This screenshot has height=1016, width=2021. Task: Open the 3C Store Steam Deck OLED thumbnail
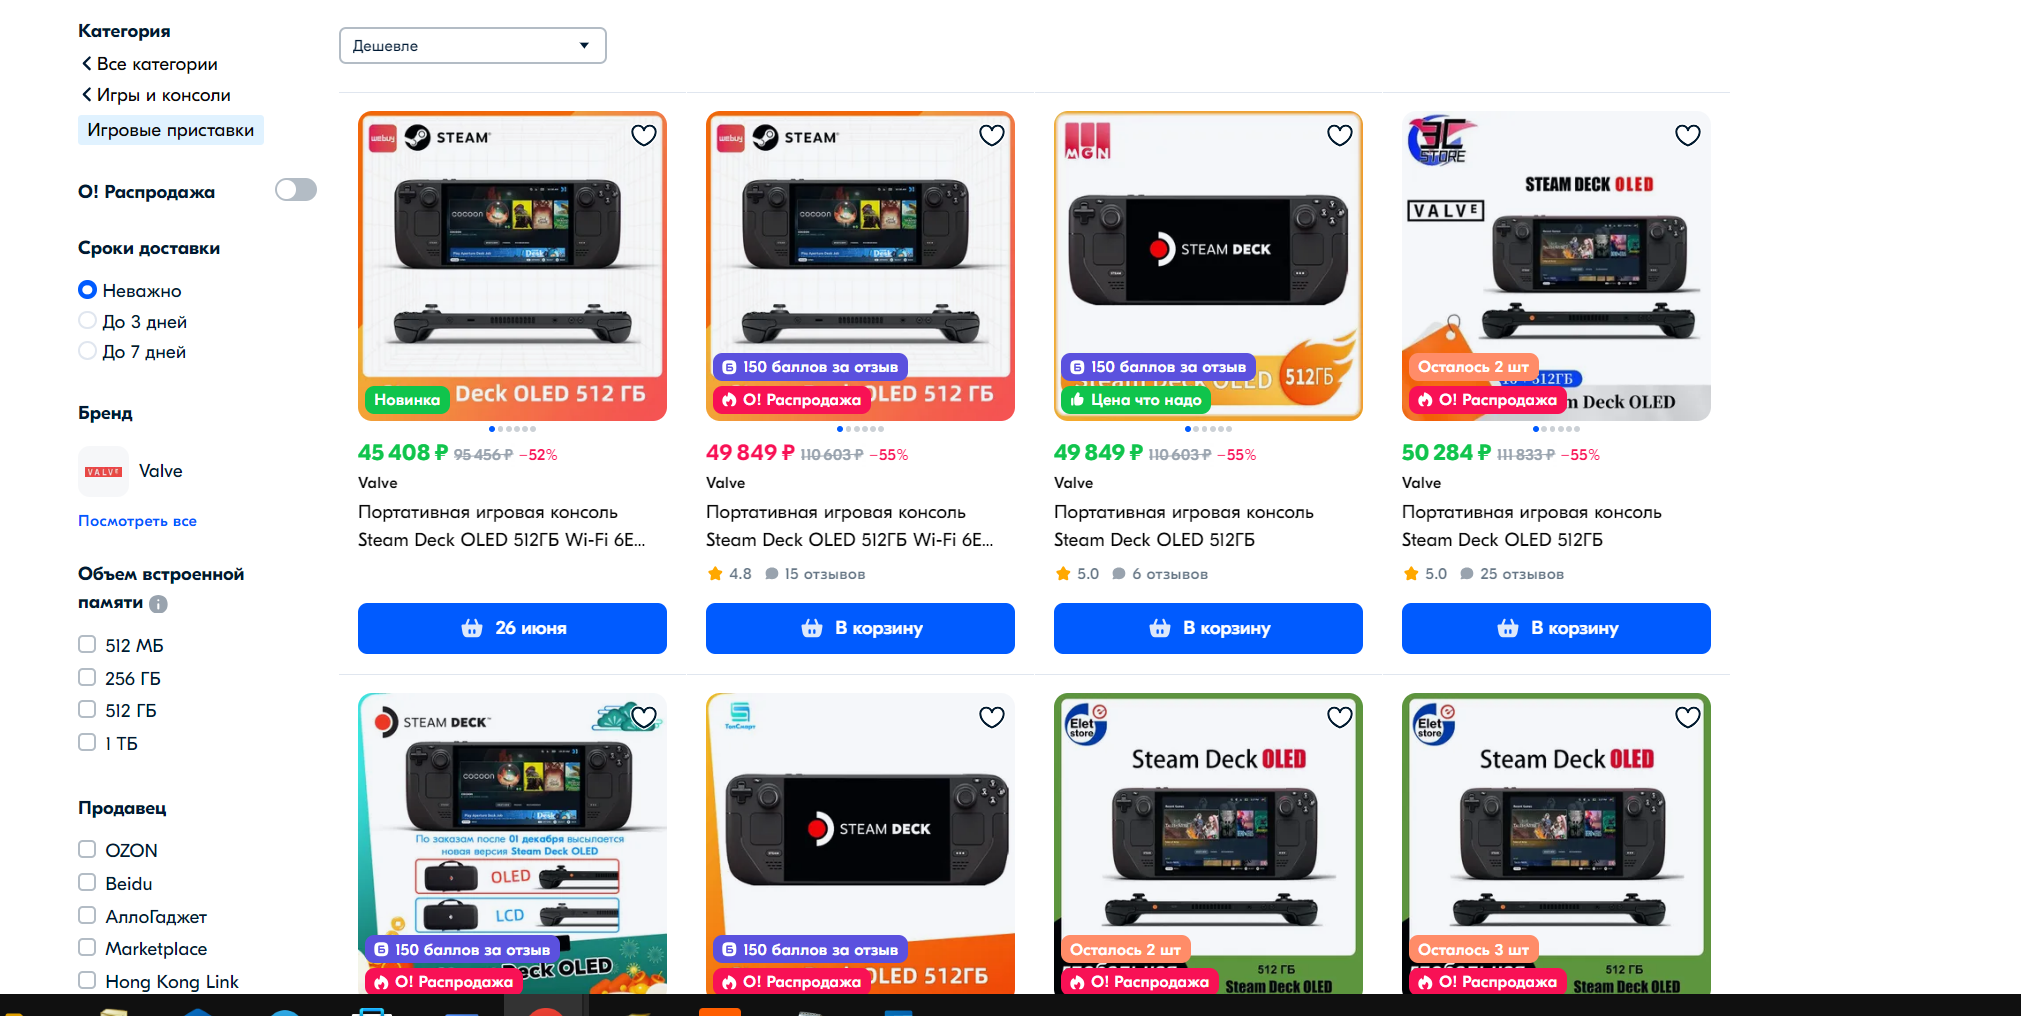(1556, 266)
